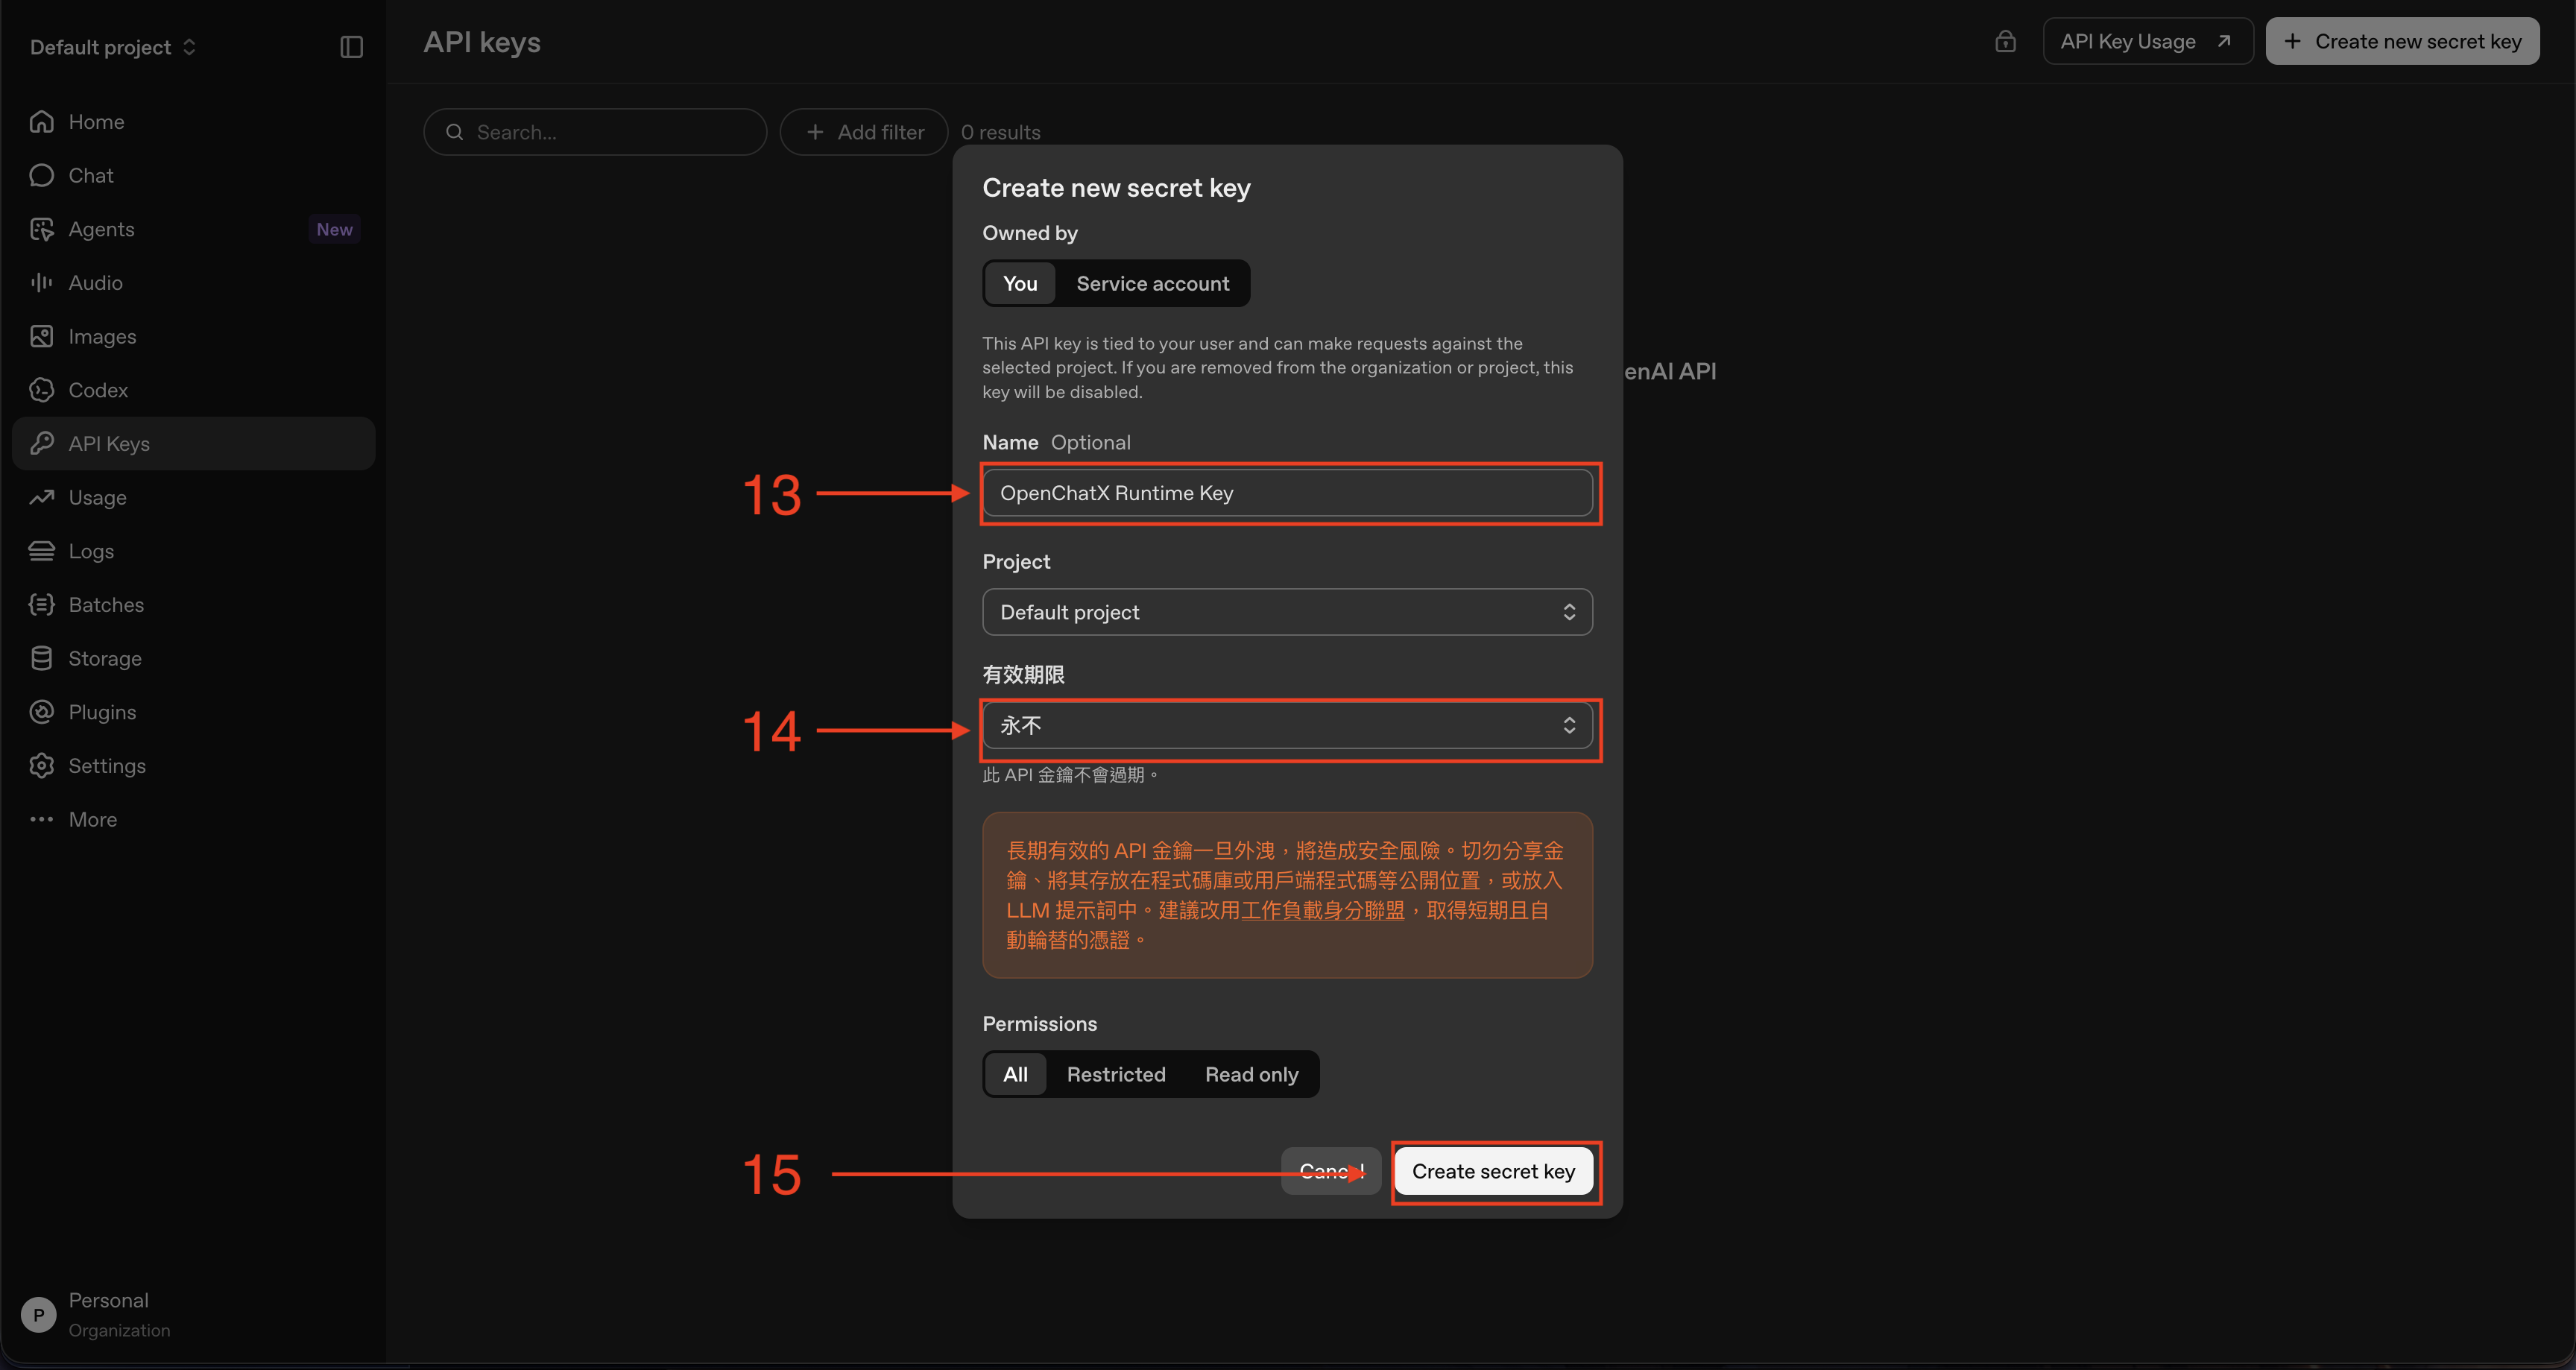The height and width of the screenshot is (1370, 2576).
Task: Click the lock icon in top bar
Action: [x=2005, y=41]
